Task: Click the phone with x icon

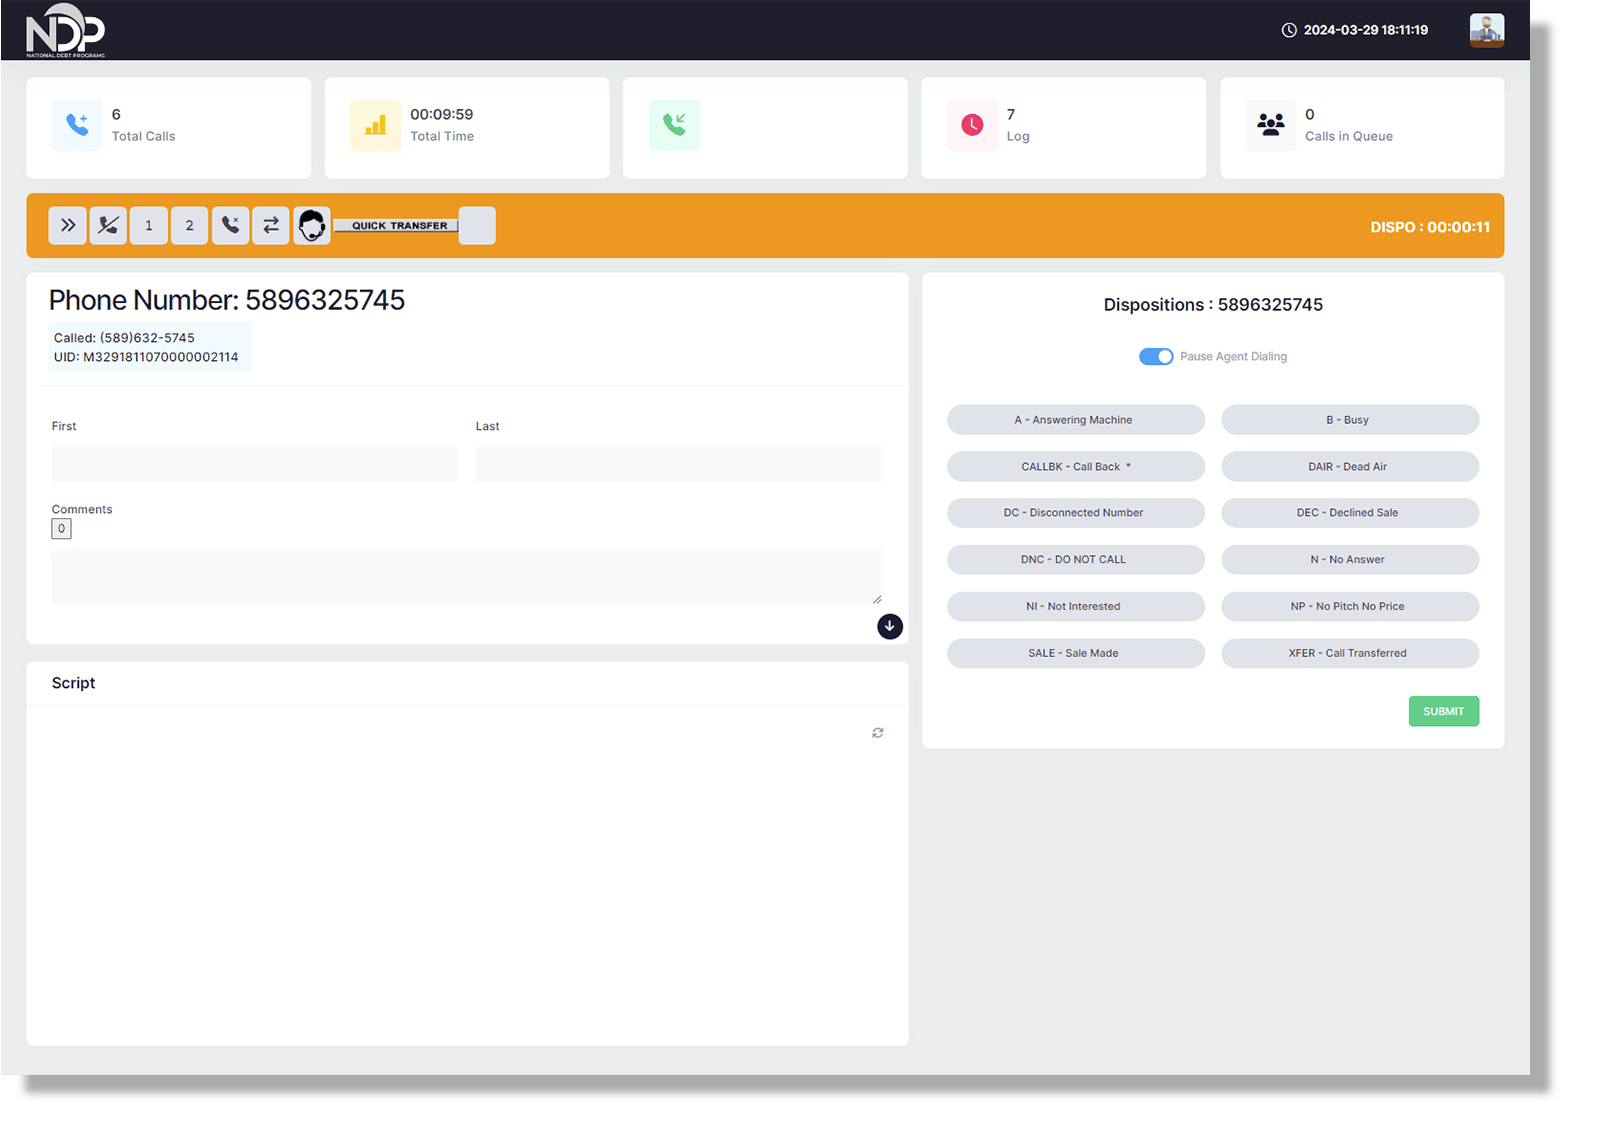Action: (x=230, y=226)
